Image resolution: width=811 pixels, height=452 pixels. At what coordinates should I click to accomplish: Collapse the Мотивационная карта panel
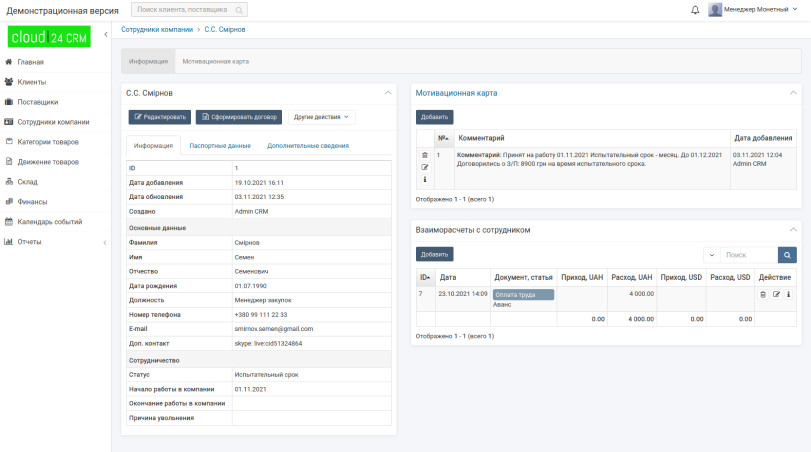[x=793, y=93]
